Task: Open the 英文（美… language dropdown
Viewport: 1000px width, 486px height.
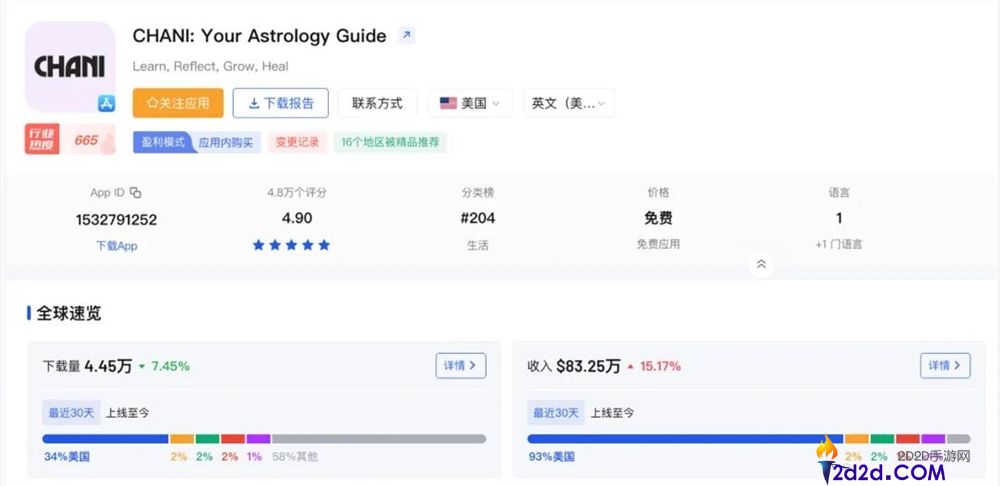Action: [569, 103]
